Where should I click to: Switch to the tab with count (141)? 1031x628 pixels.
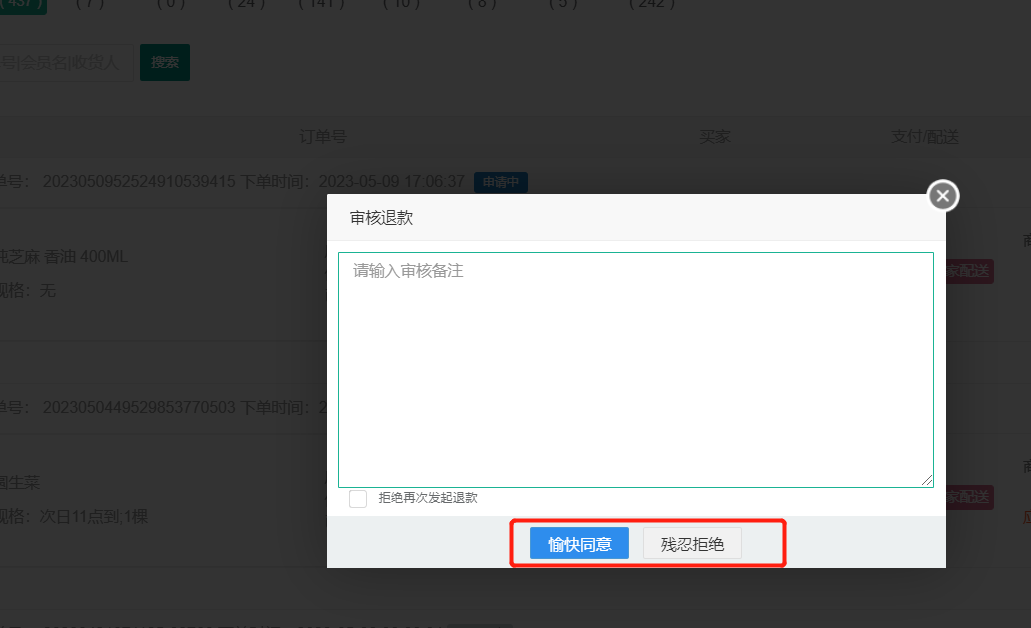pos(322,4)
